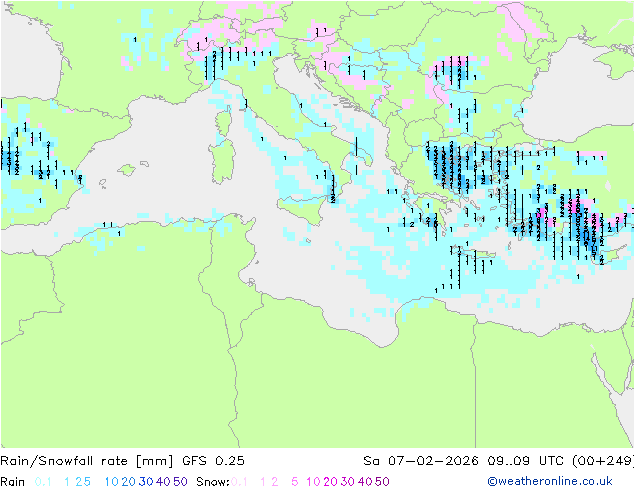Screen dimensions: 634x490
Task: Select the Snow legend value 30
Action: coord(348,482)
